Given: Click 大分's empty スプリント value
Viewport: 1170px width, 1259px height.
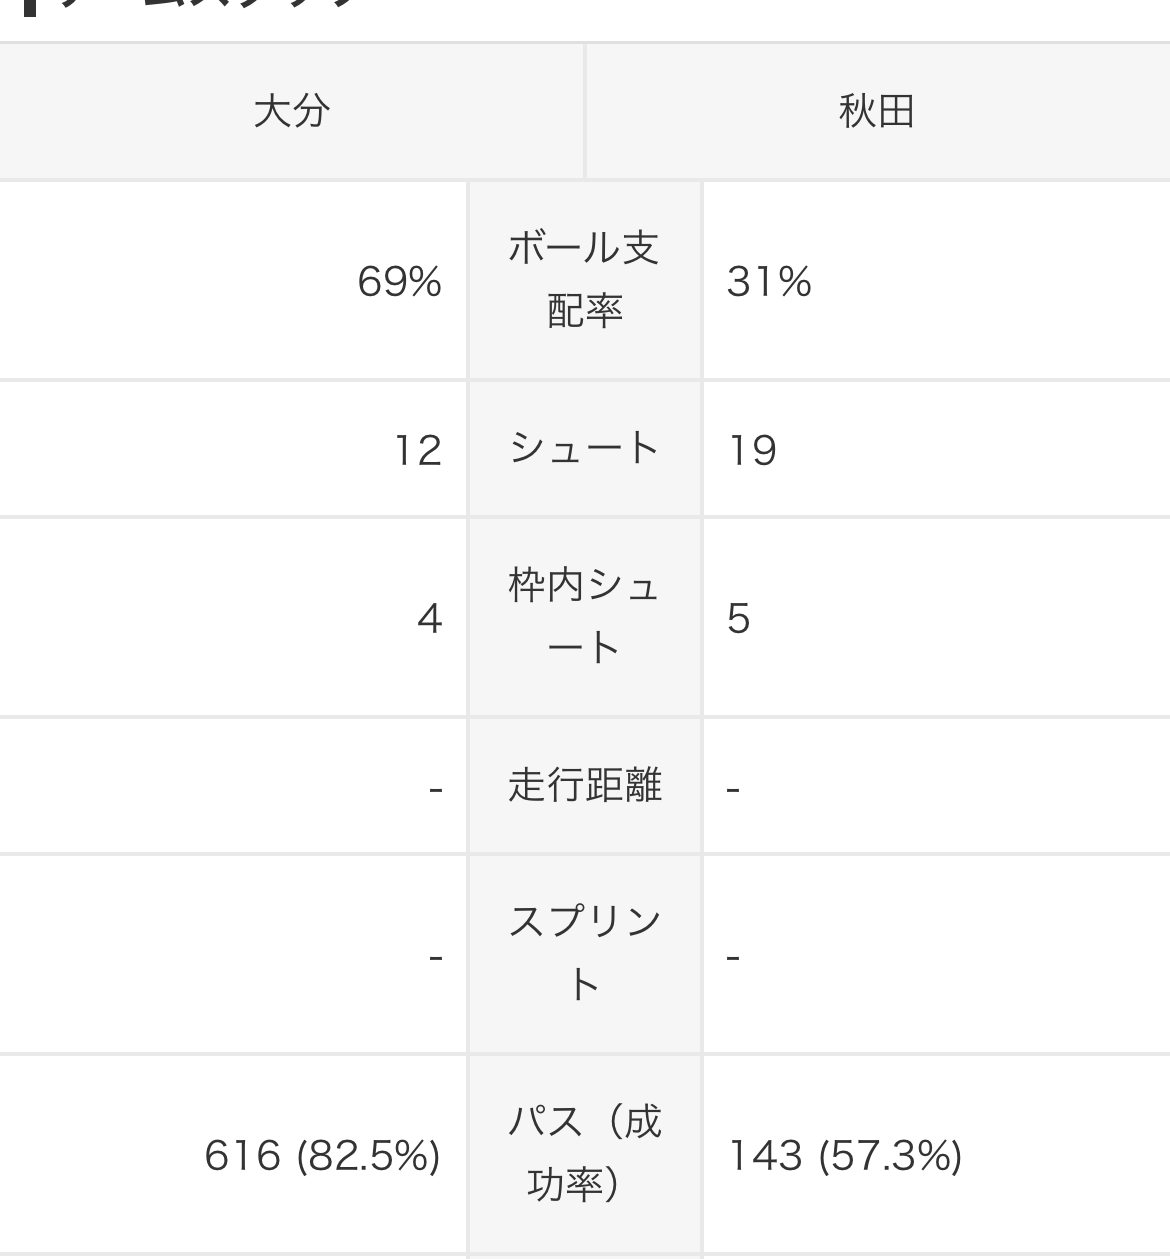Looking at the screenshot, I should click(x=435, y=957).
